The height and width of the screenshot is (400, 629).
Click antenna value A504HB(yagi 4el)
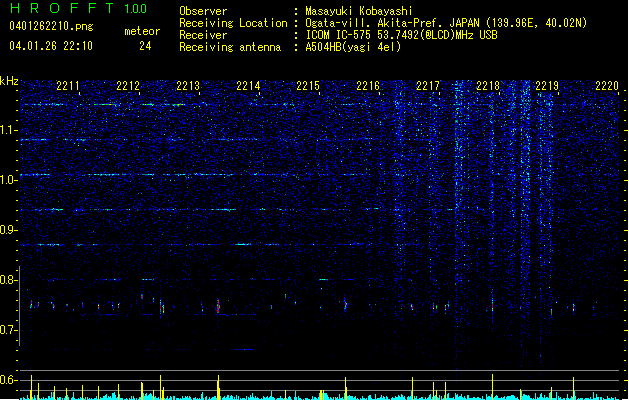pyautogui.click(x=353, y=47)
